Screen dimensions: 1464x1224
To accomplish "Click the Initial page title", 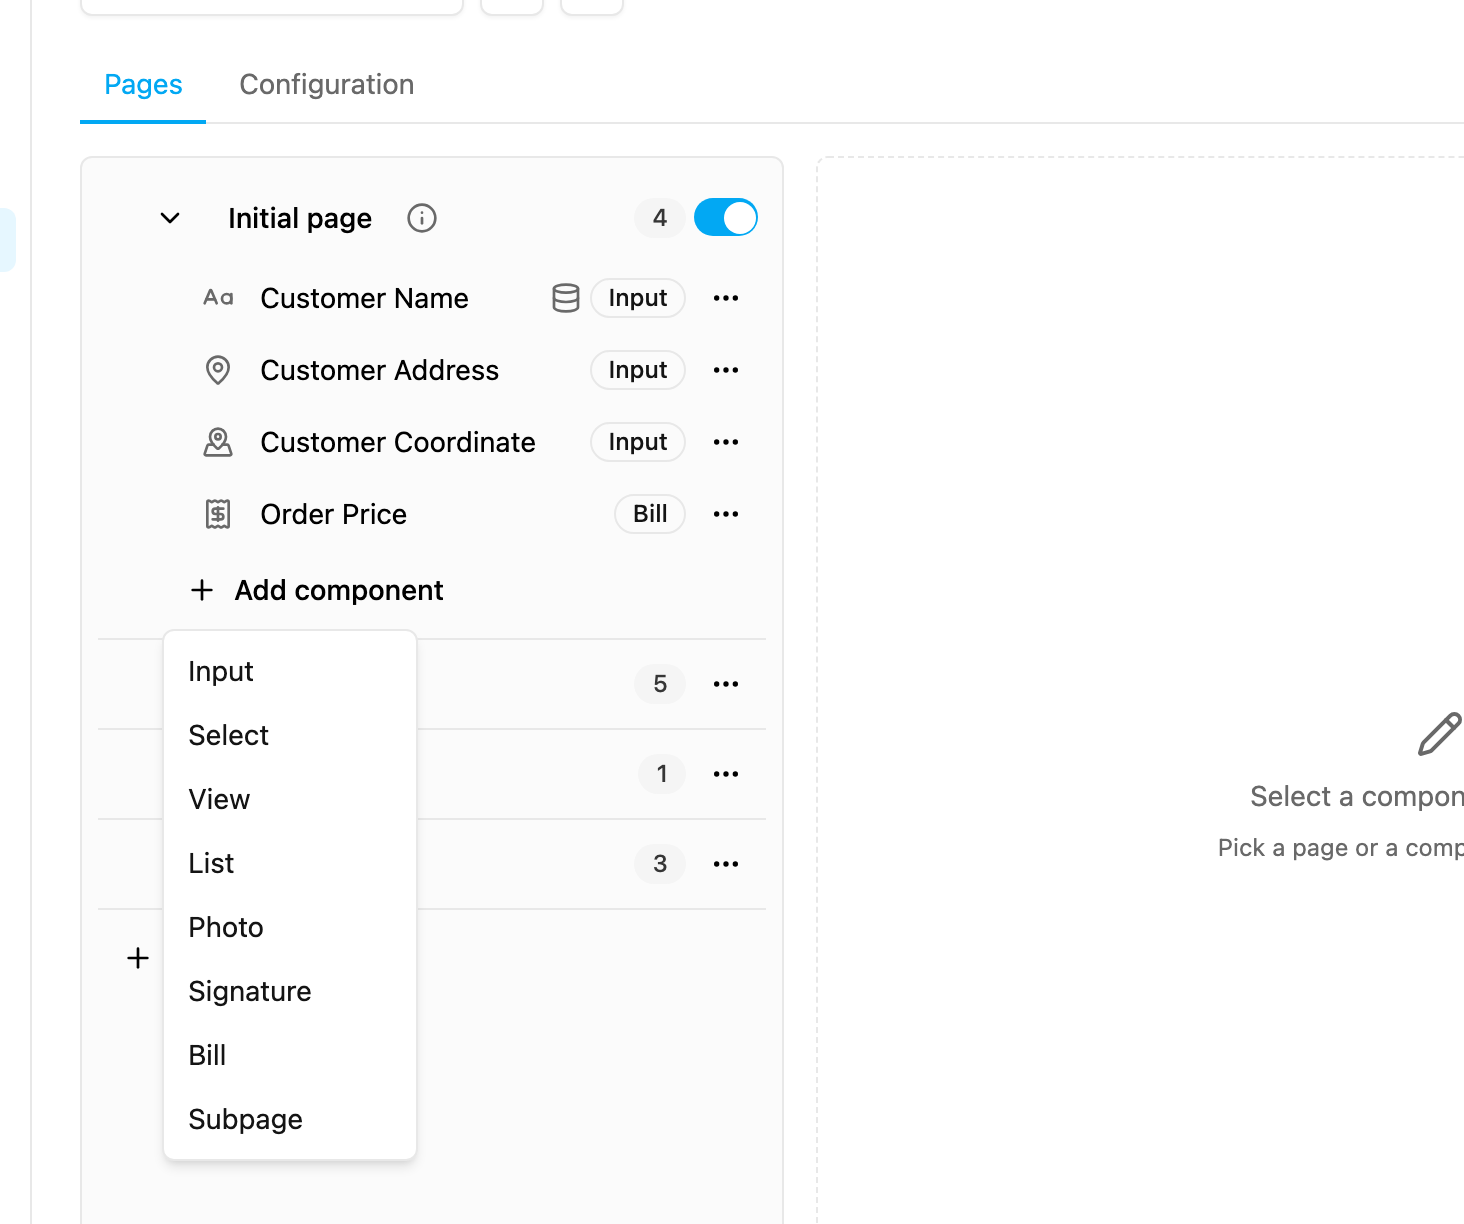I will pyautogui.click(x=300, y=218).
